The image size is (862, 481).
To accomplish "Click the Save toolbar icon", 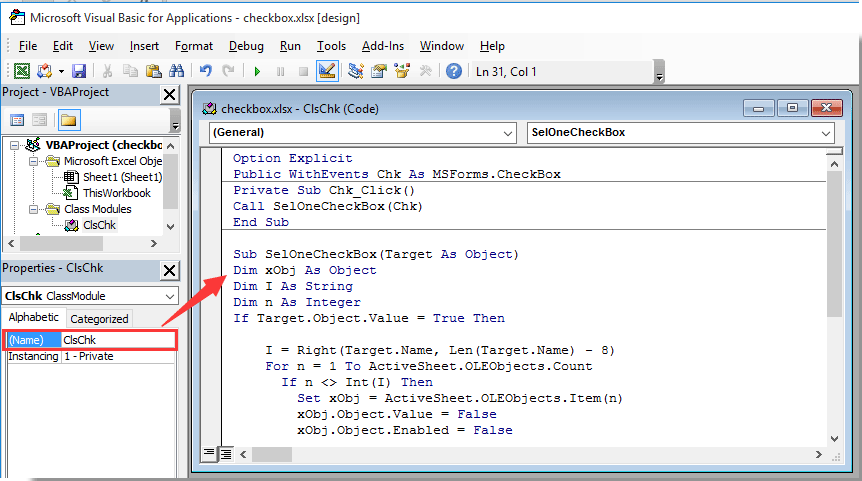I will coord(79,71).
